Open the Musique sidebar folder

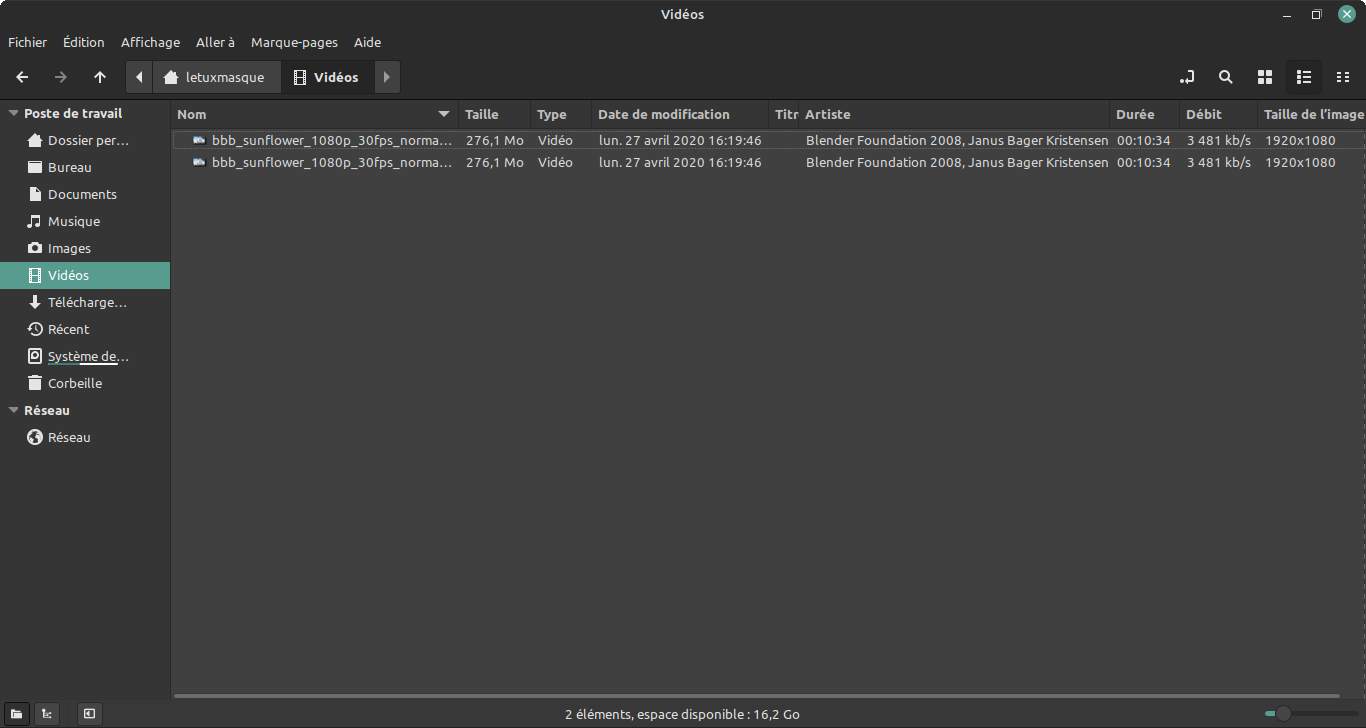(x=73, y=221)
